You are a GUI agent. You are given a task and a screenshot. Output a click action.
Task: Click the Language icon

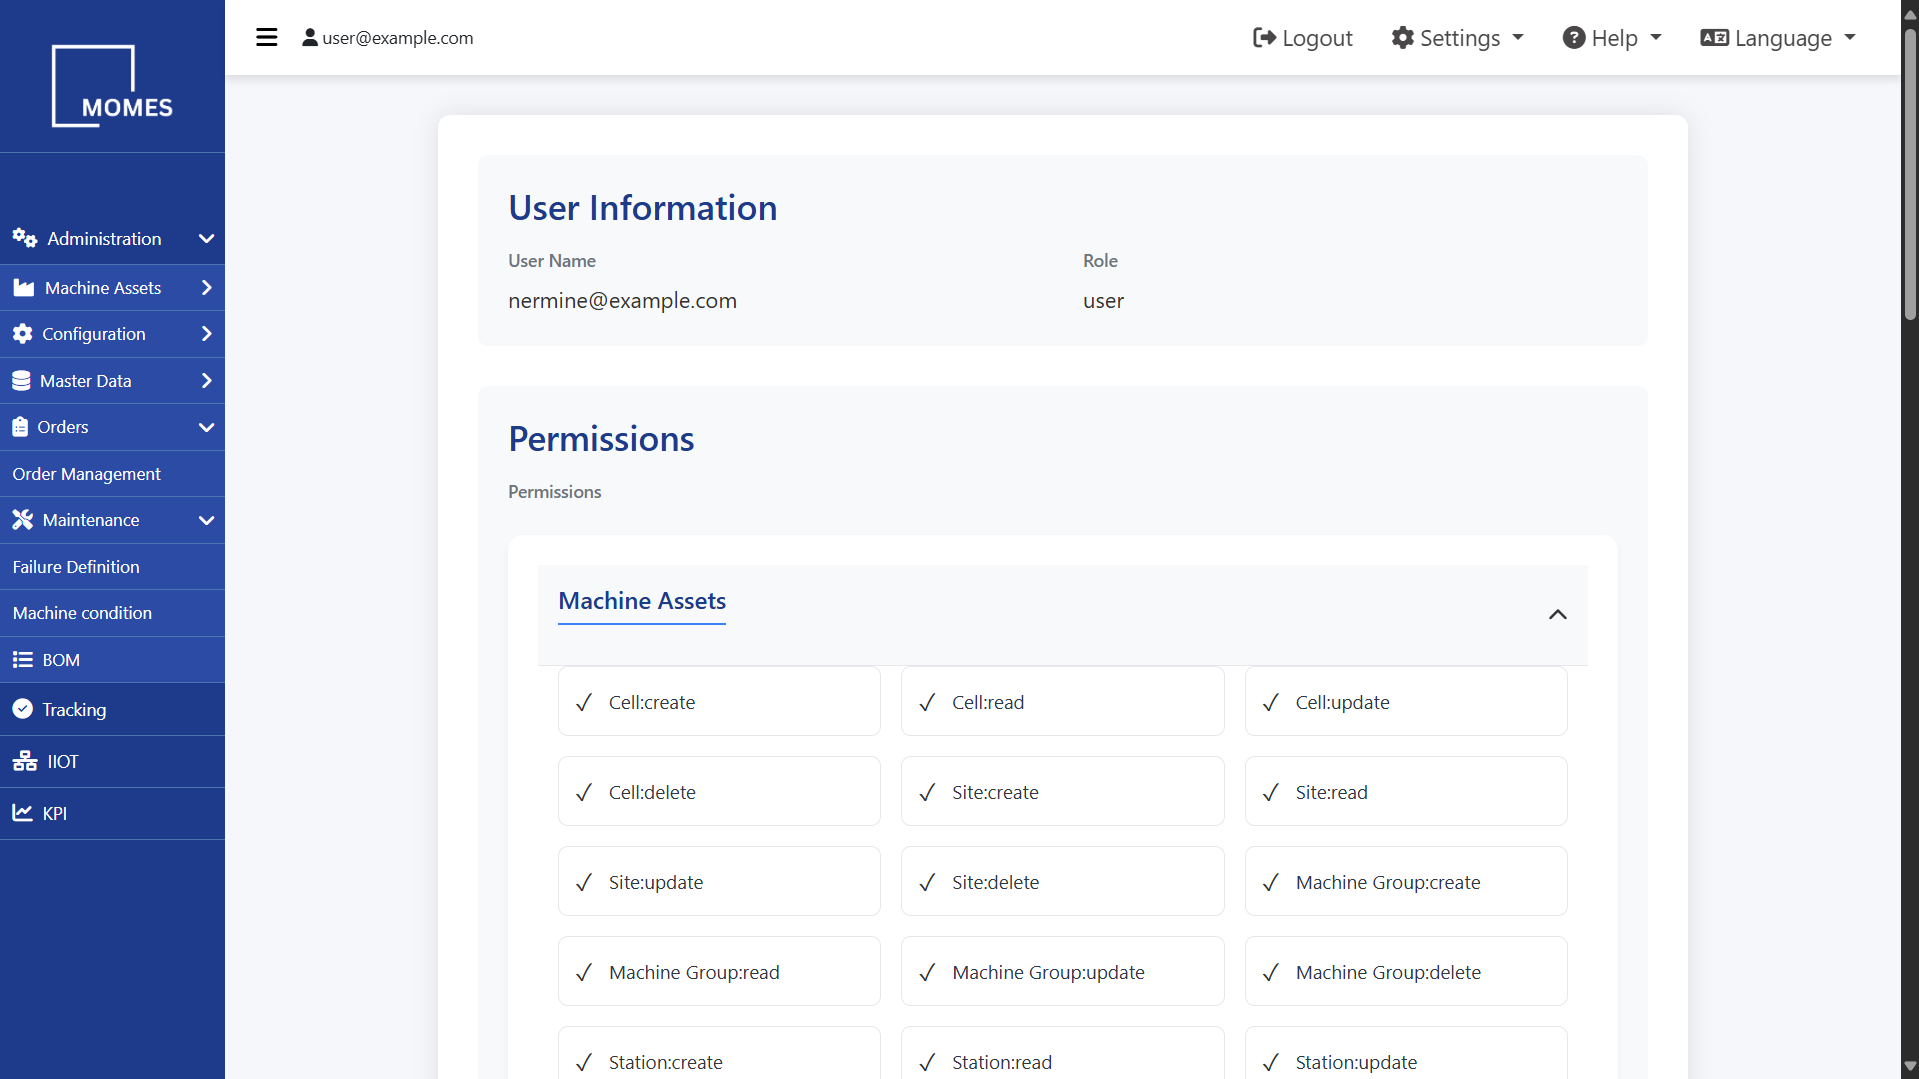click(x=1714, y=38)
